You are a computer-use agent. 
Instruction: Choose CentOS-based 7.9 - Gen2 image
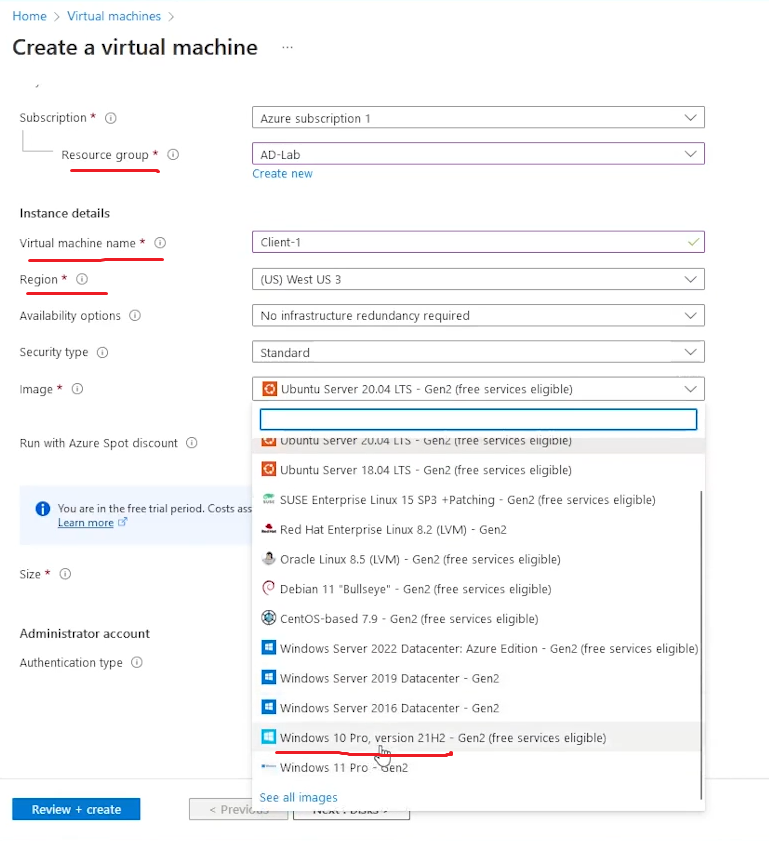click(476, 618)
